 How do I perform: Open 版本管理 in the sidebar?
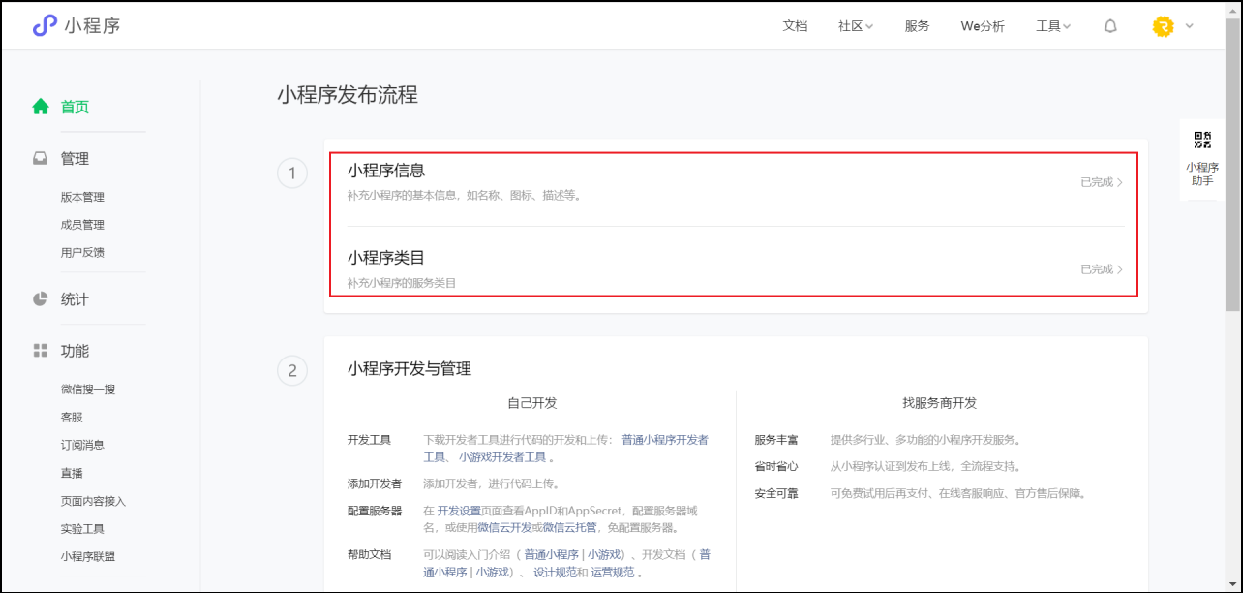pyautogui.click(x=82, y=197)
